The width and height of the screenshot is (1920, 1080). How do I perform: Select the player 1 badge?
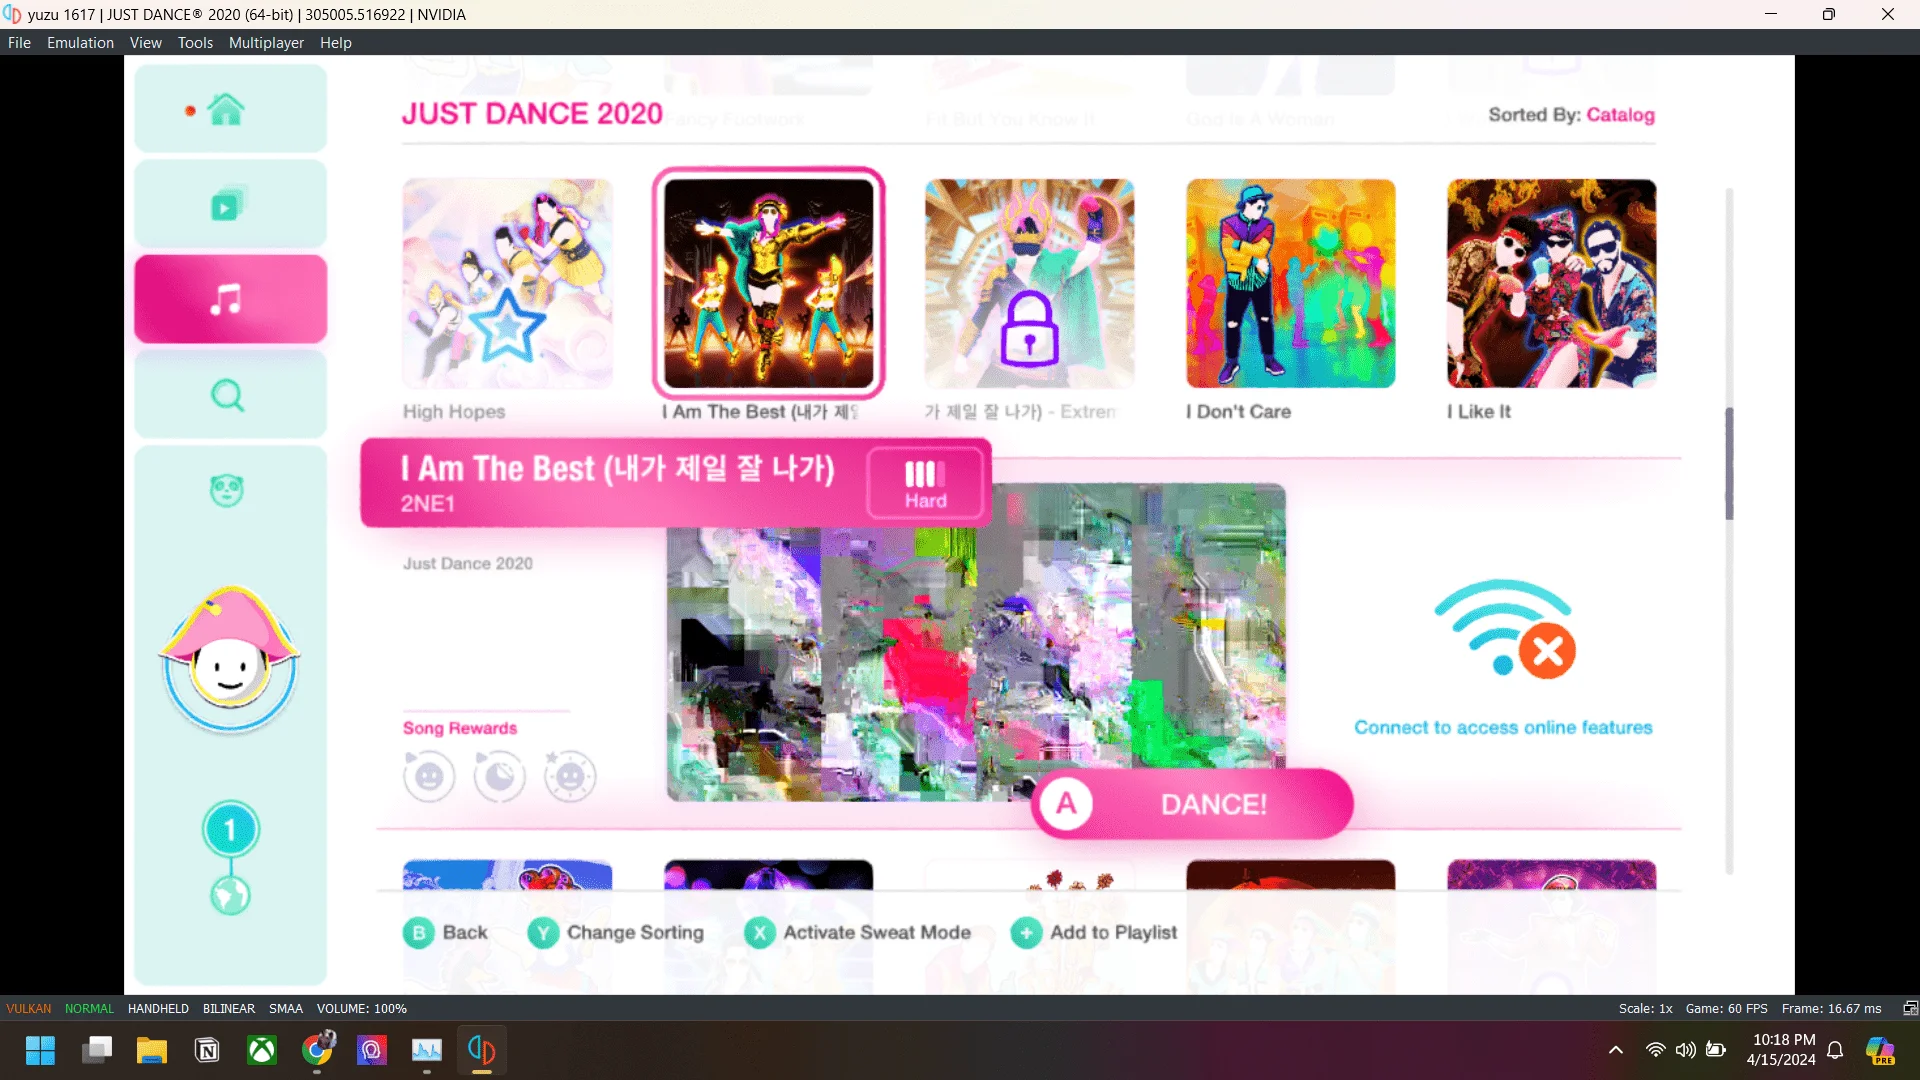tap(230, 829)
